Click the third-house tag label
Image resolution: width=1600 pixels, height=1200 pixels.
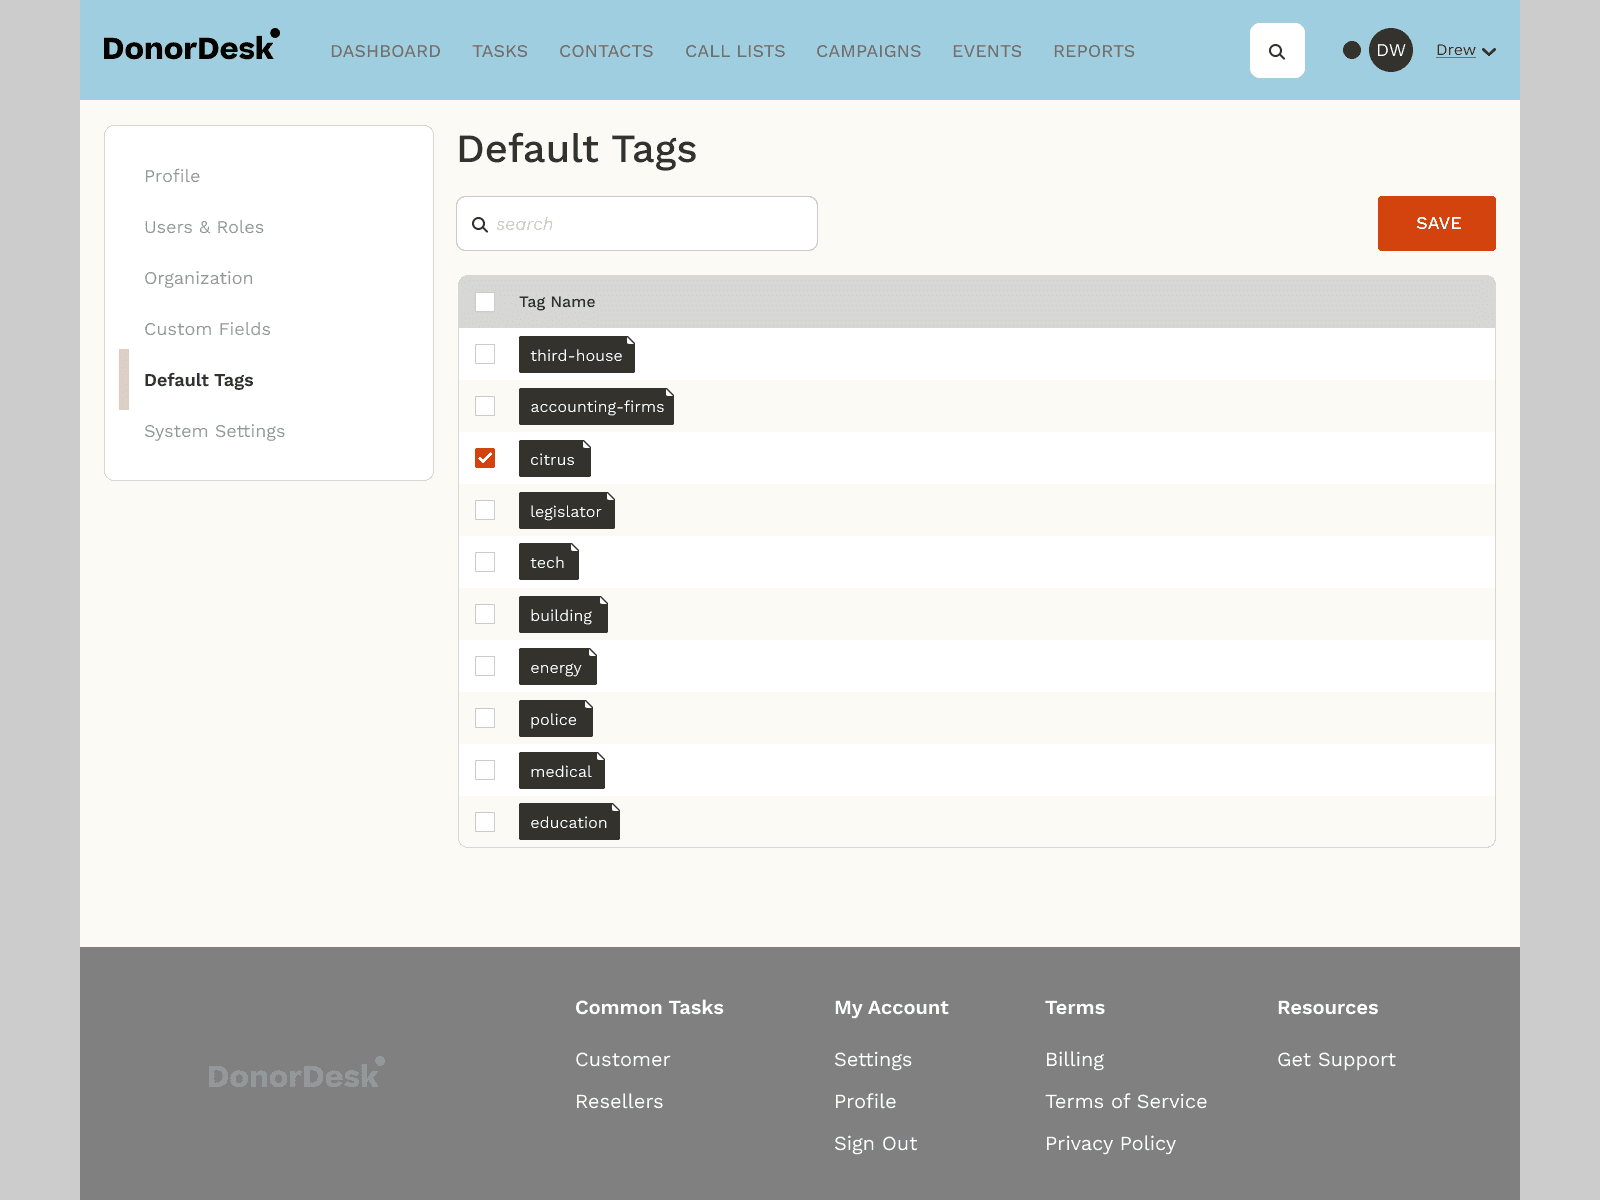pyautogui.click(x=577, y=355)
